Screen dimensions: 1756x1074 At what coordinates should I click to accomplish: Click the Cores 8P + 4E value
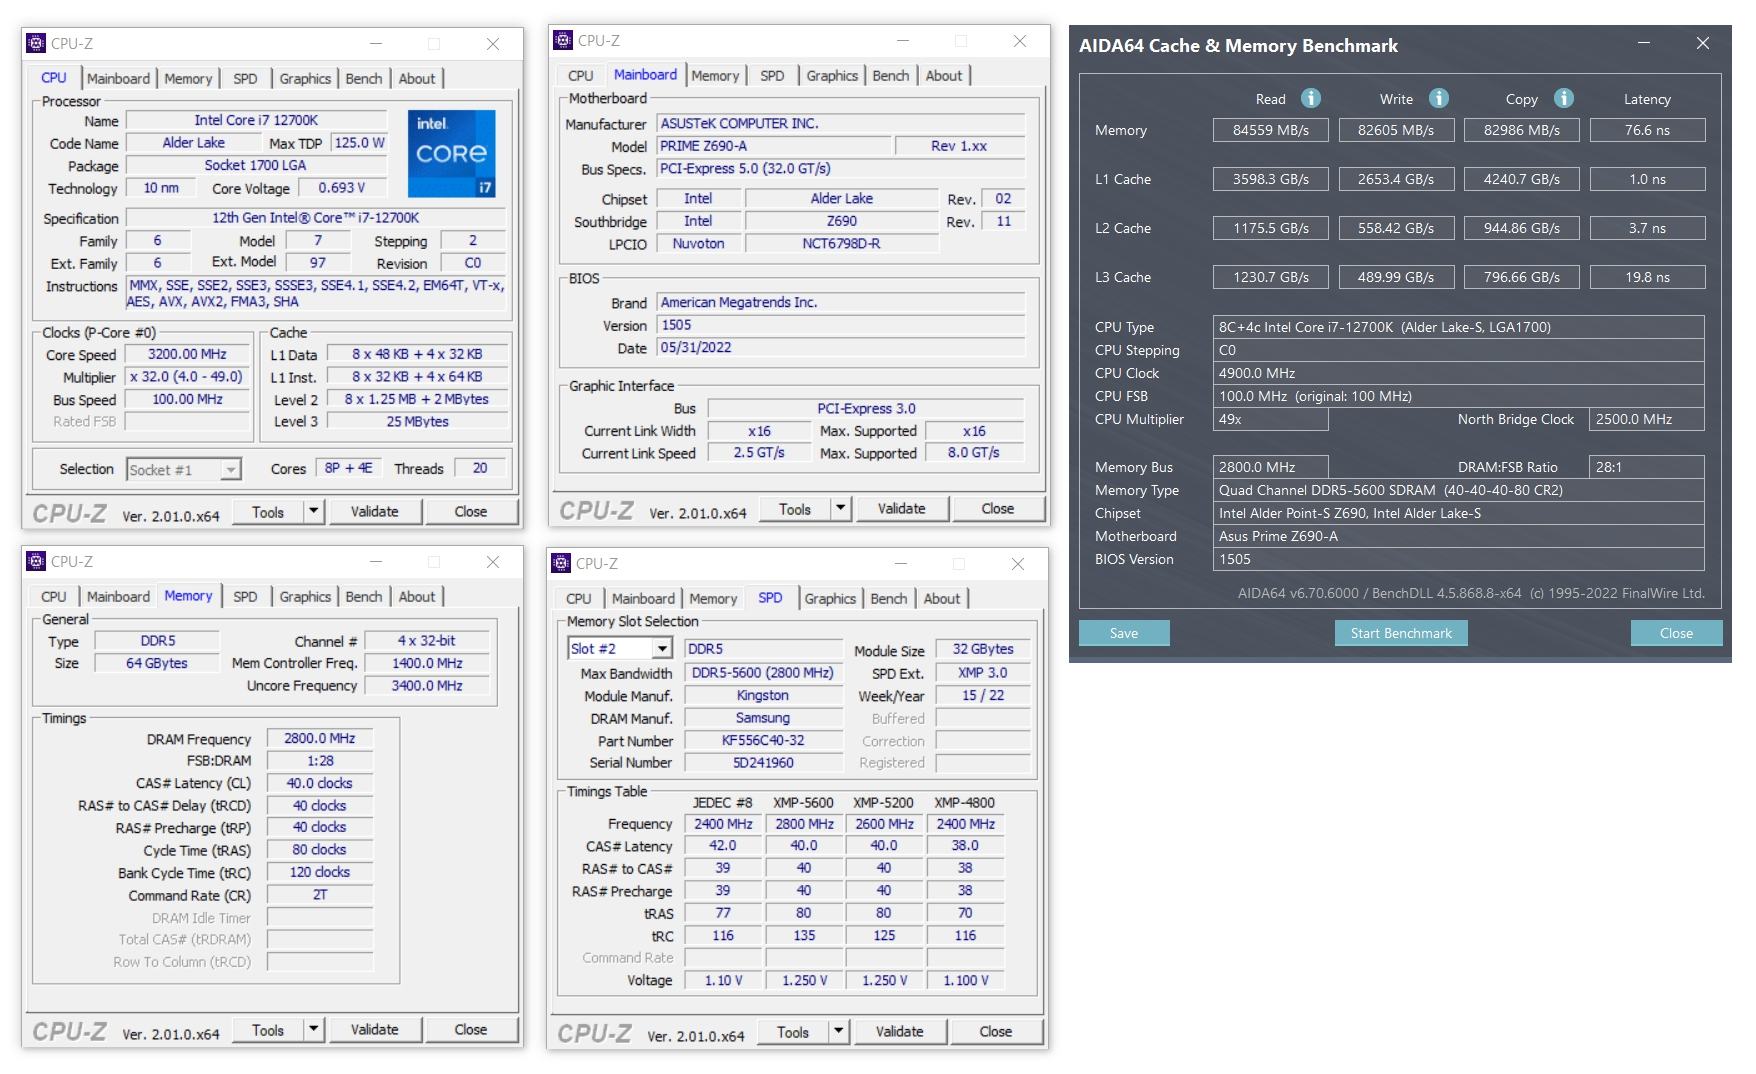pos(348,468)
